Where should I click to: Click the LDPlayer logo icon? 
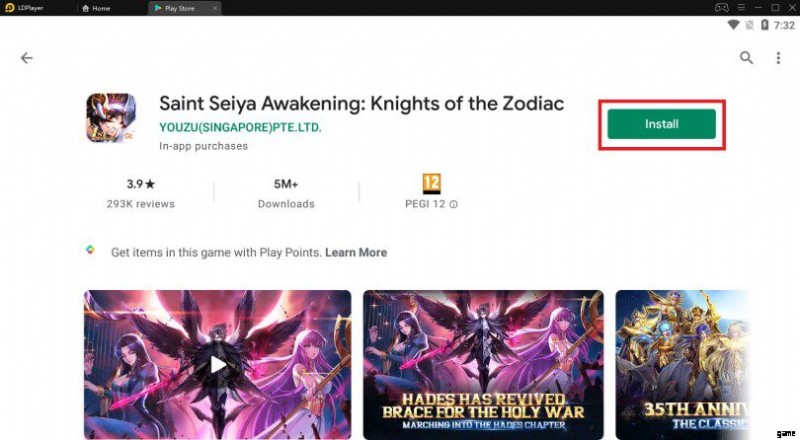[10, 7]
